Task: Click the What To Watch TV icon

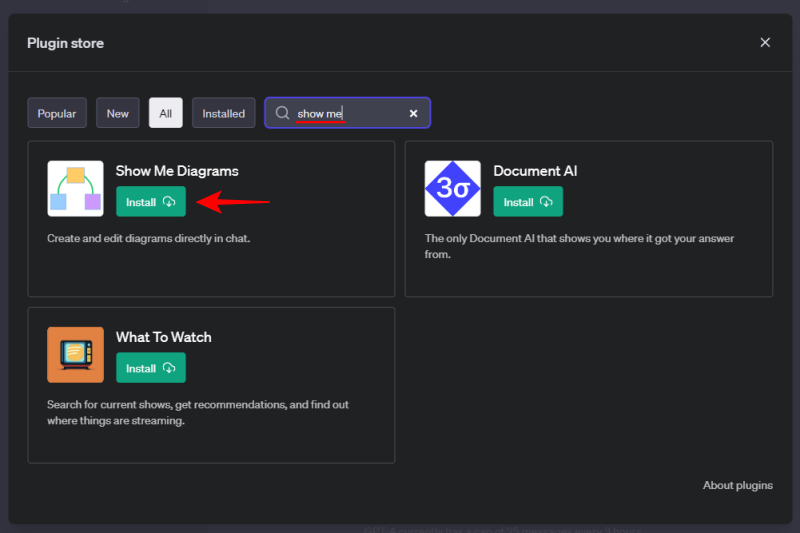Action: pos(75,355)
